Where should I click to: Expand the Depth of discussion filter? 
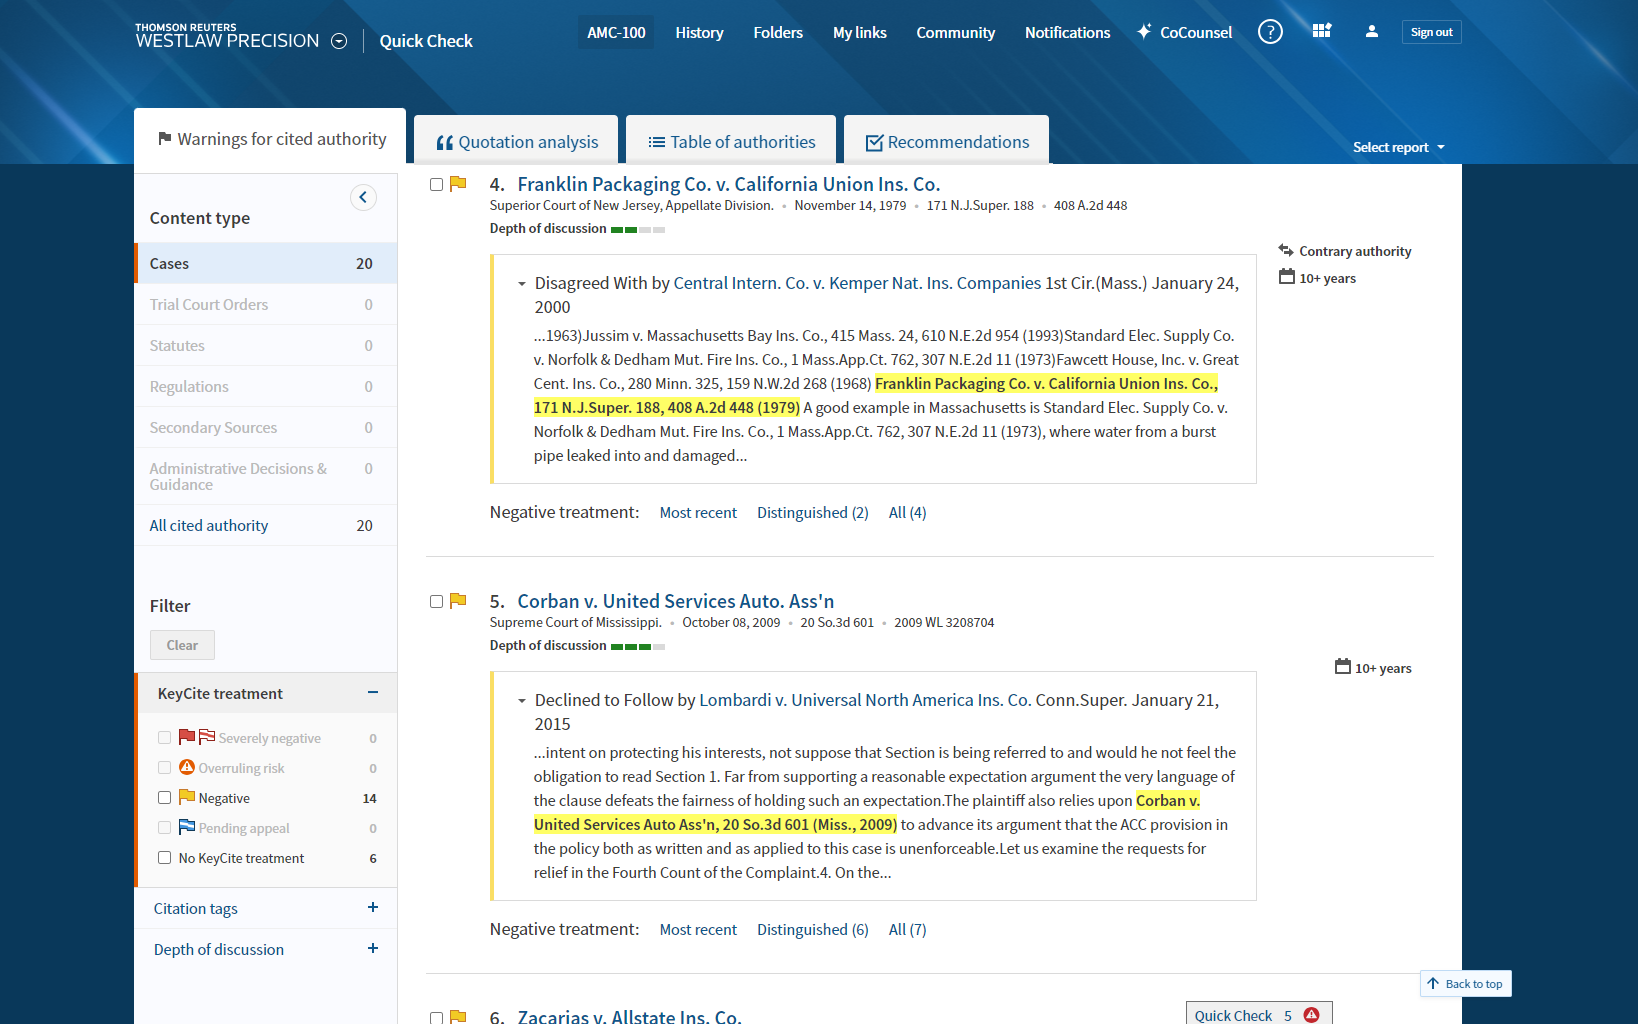(372, 949)
